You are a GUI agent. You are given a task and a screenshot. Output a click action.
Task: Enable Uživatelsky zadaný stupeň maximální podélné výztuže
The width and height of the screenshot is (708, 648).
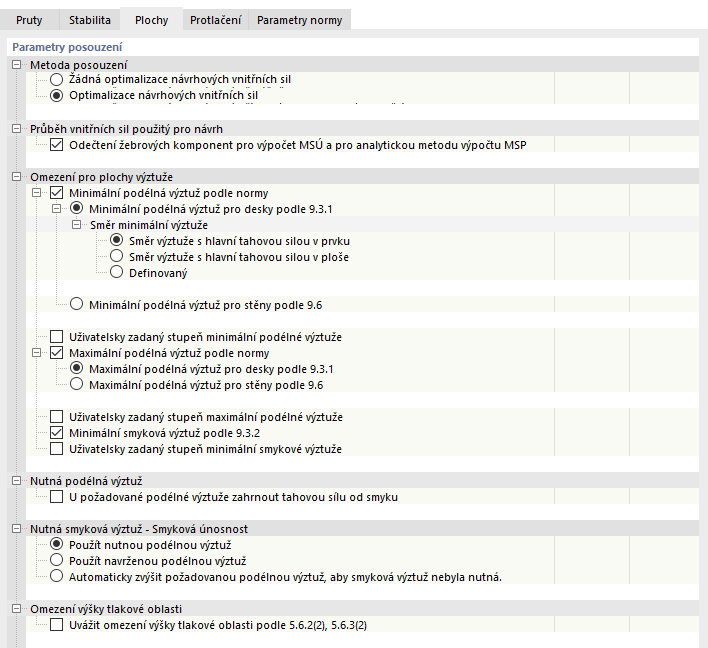57,417
